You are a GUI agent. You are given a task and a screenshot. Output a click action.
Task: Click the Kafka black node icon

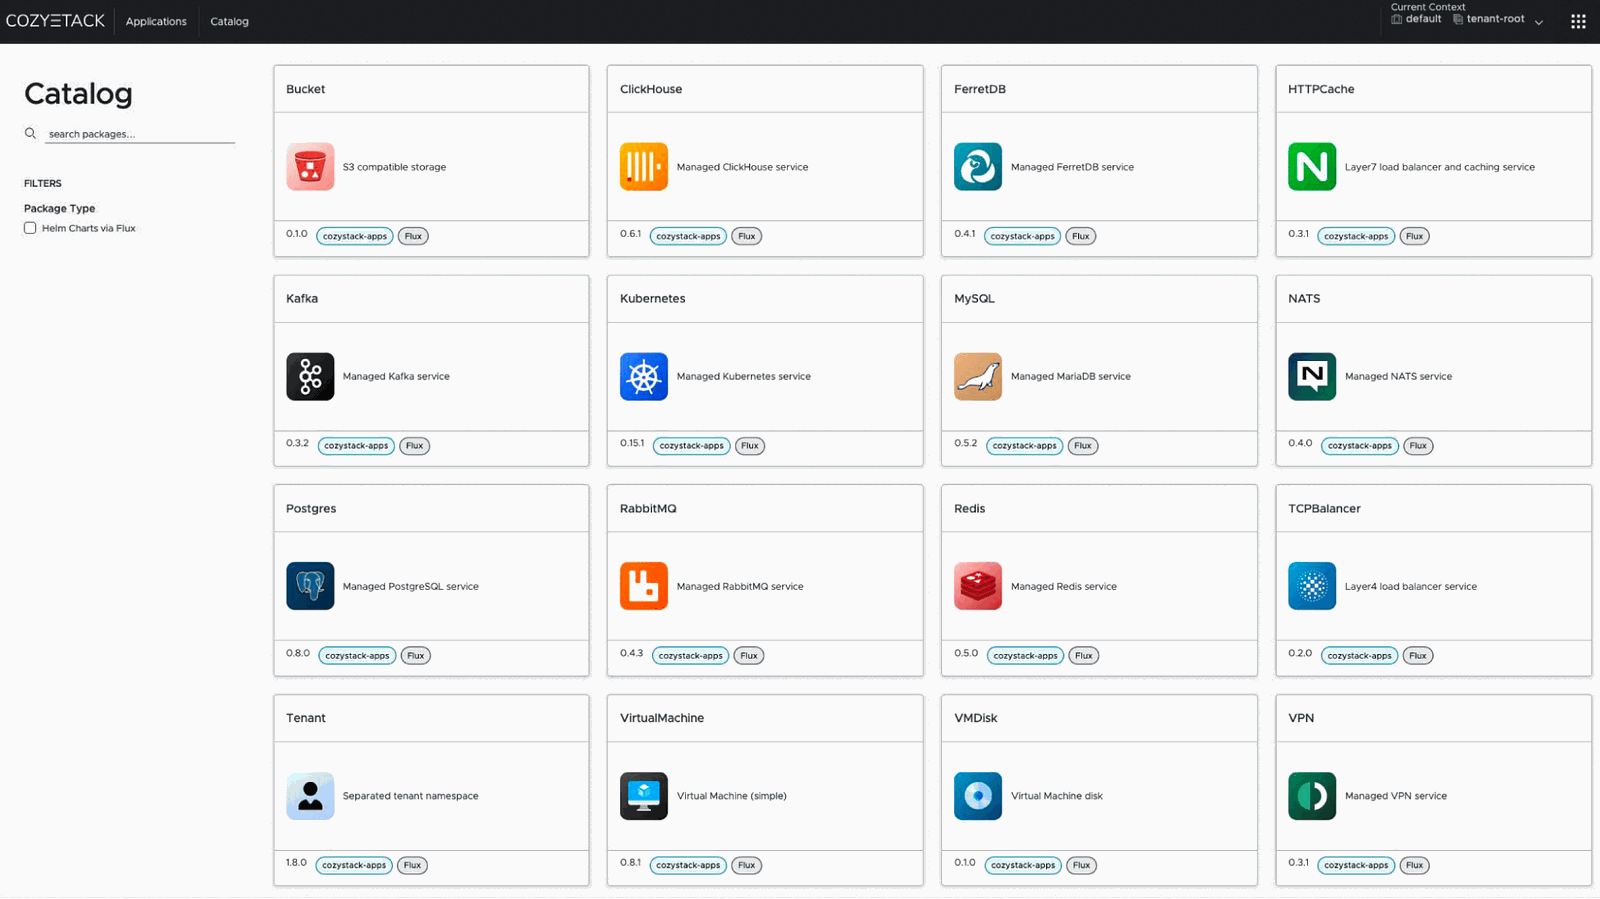pos(310,377)
